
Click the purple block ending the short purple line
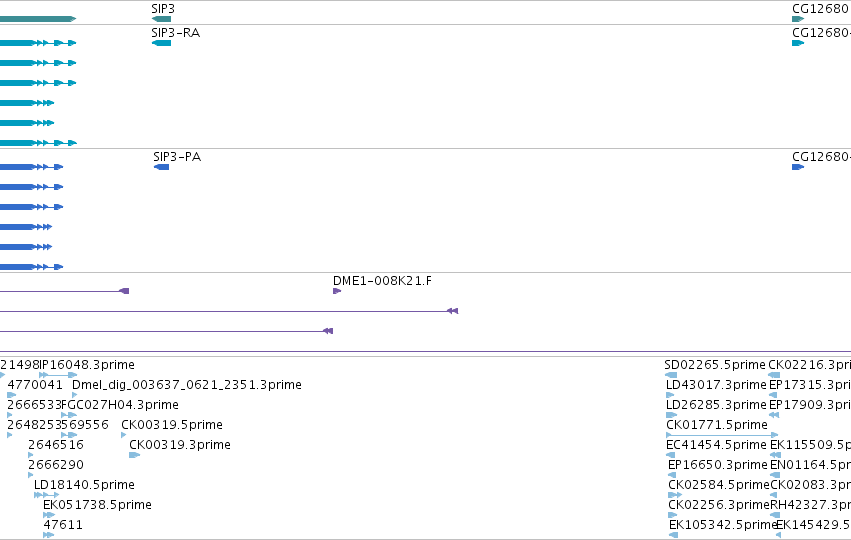pos(124,291)
